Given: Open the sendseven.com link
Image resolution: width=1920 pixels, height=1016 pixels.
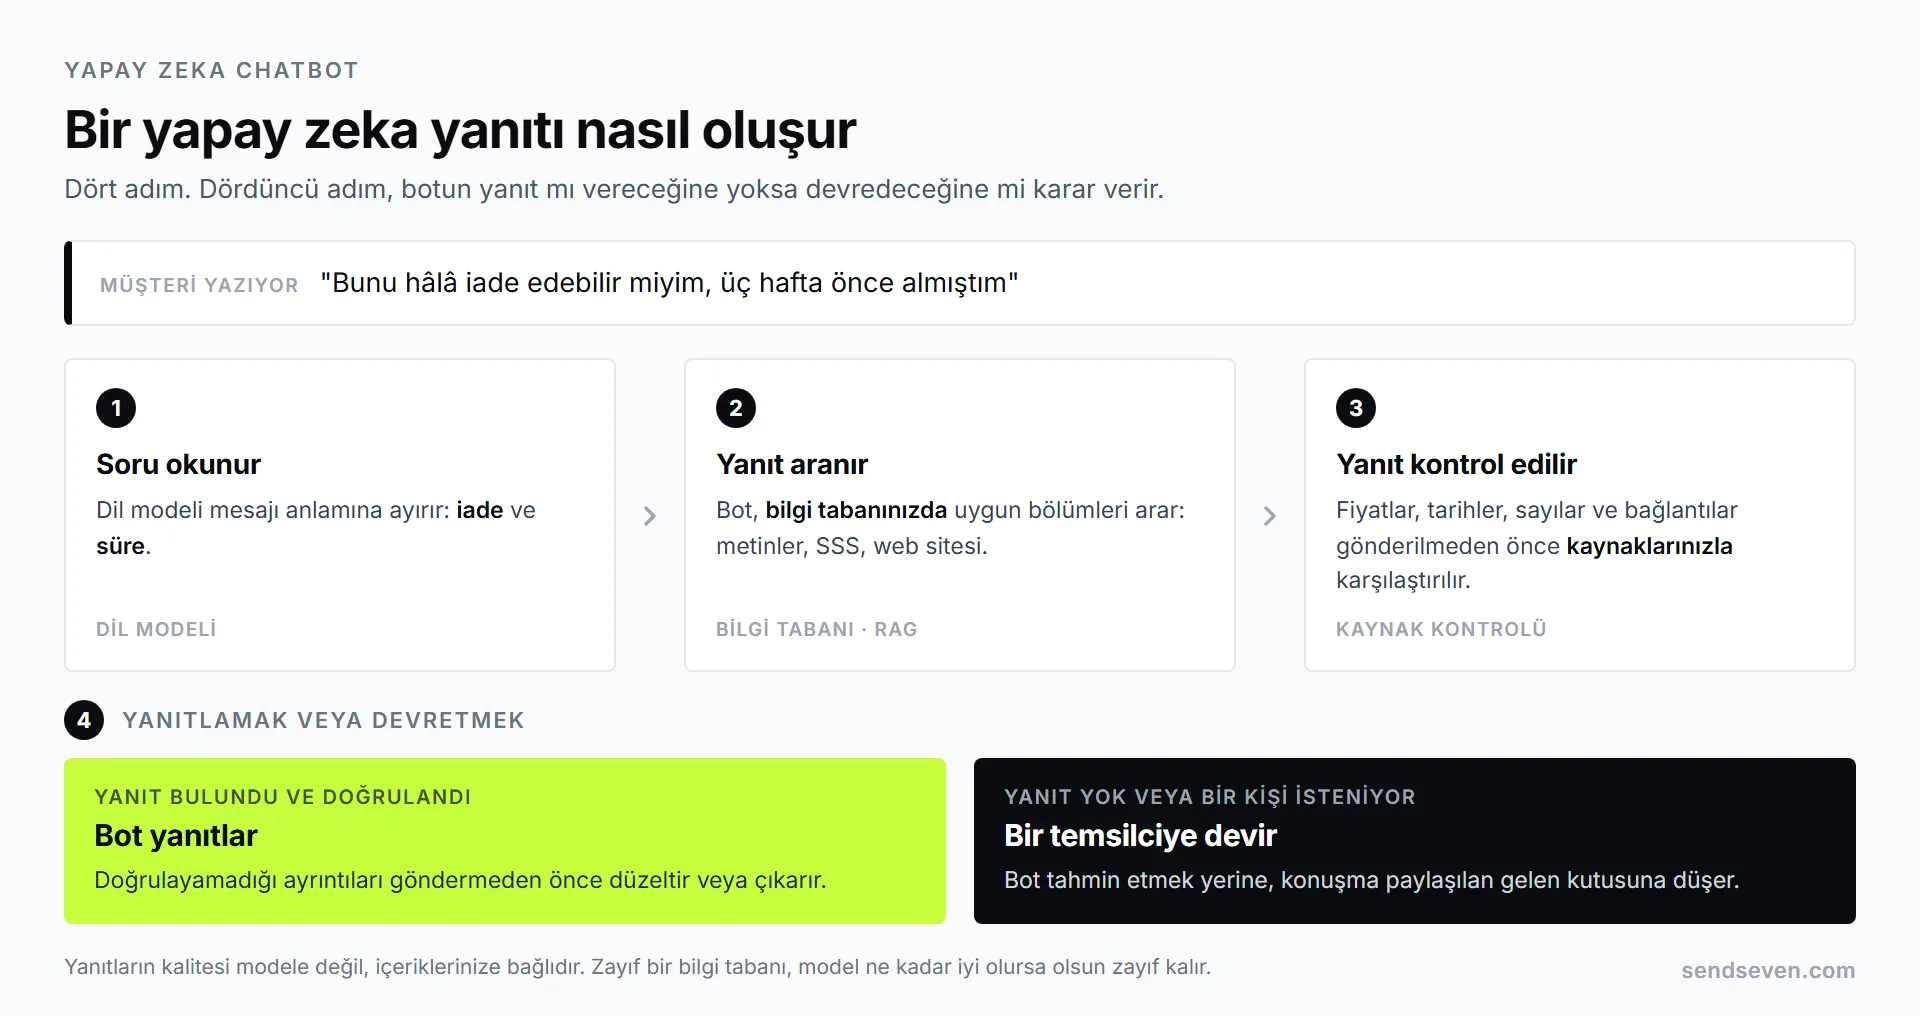Looking at the screenshot, I should pyautogui.click(x=1768, y=970).
